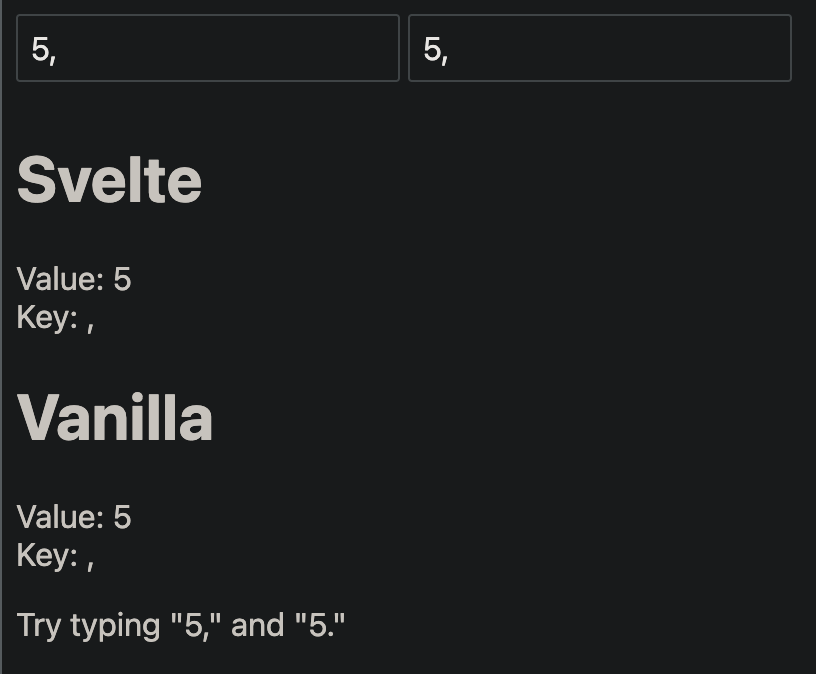Viewport: 816px width, 674px height.
Task: Click the word "Try" in the hint line
Action: pyautogui.click(x=40, y=624)
